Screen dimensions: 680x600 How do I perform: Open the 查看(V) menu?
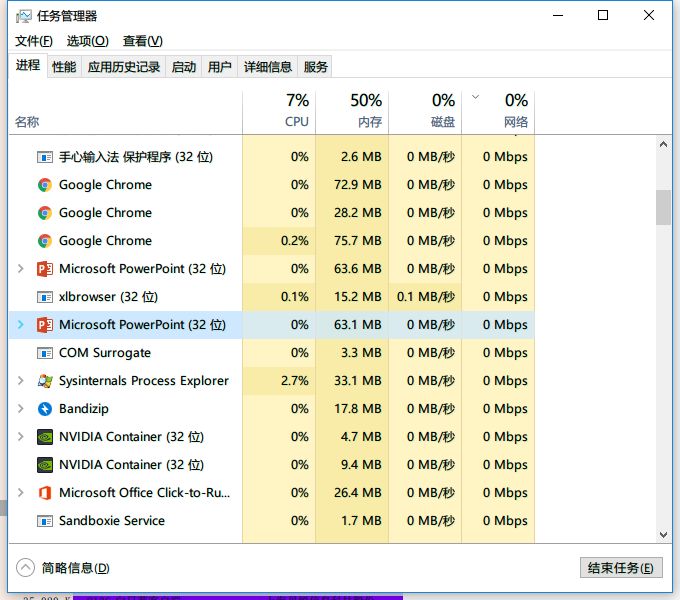click(x=143, y=41)
